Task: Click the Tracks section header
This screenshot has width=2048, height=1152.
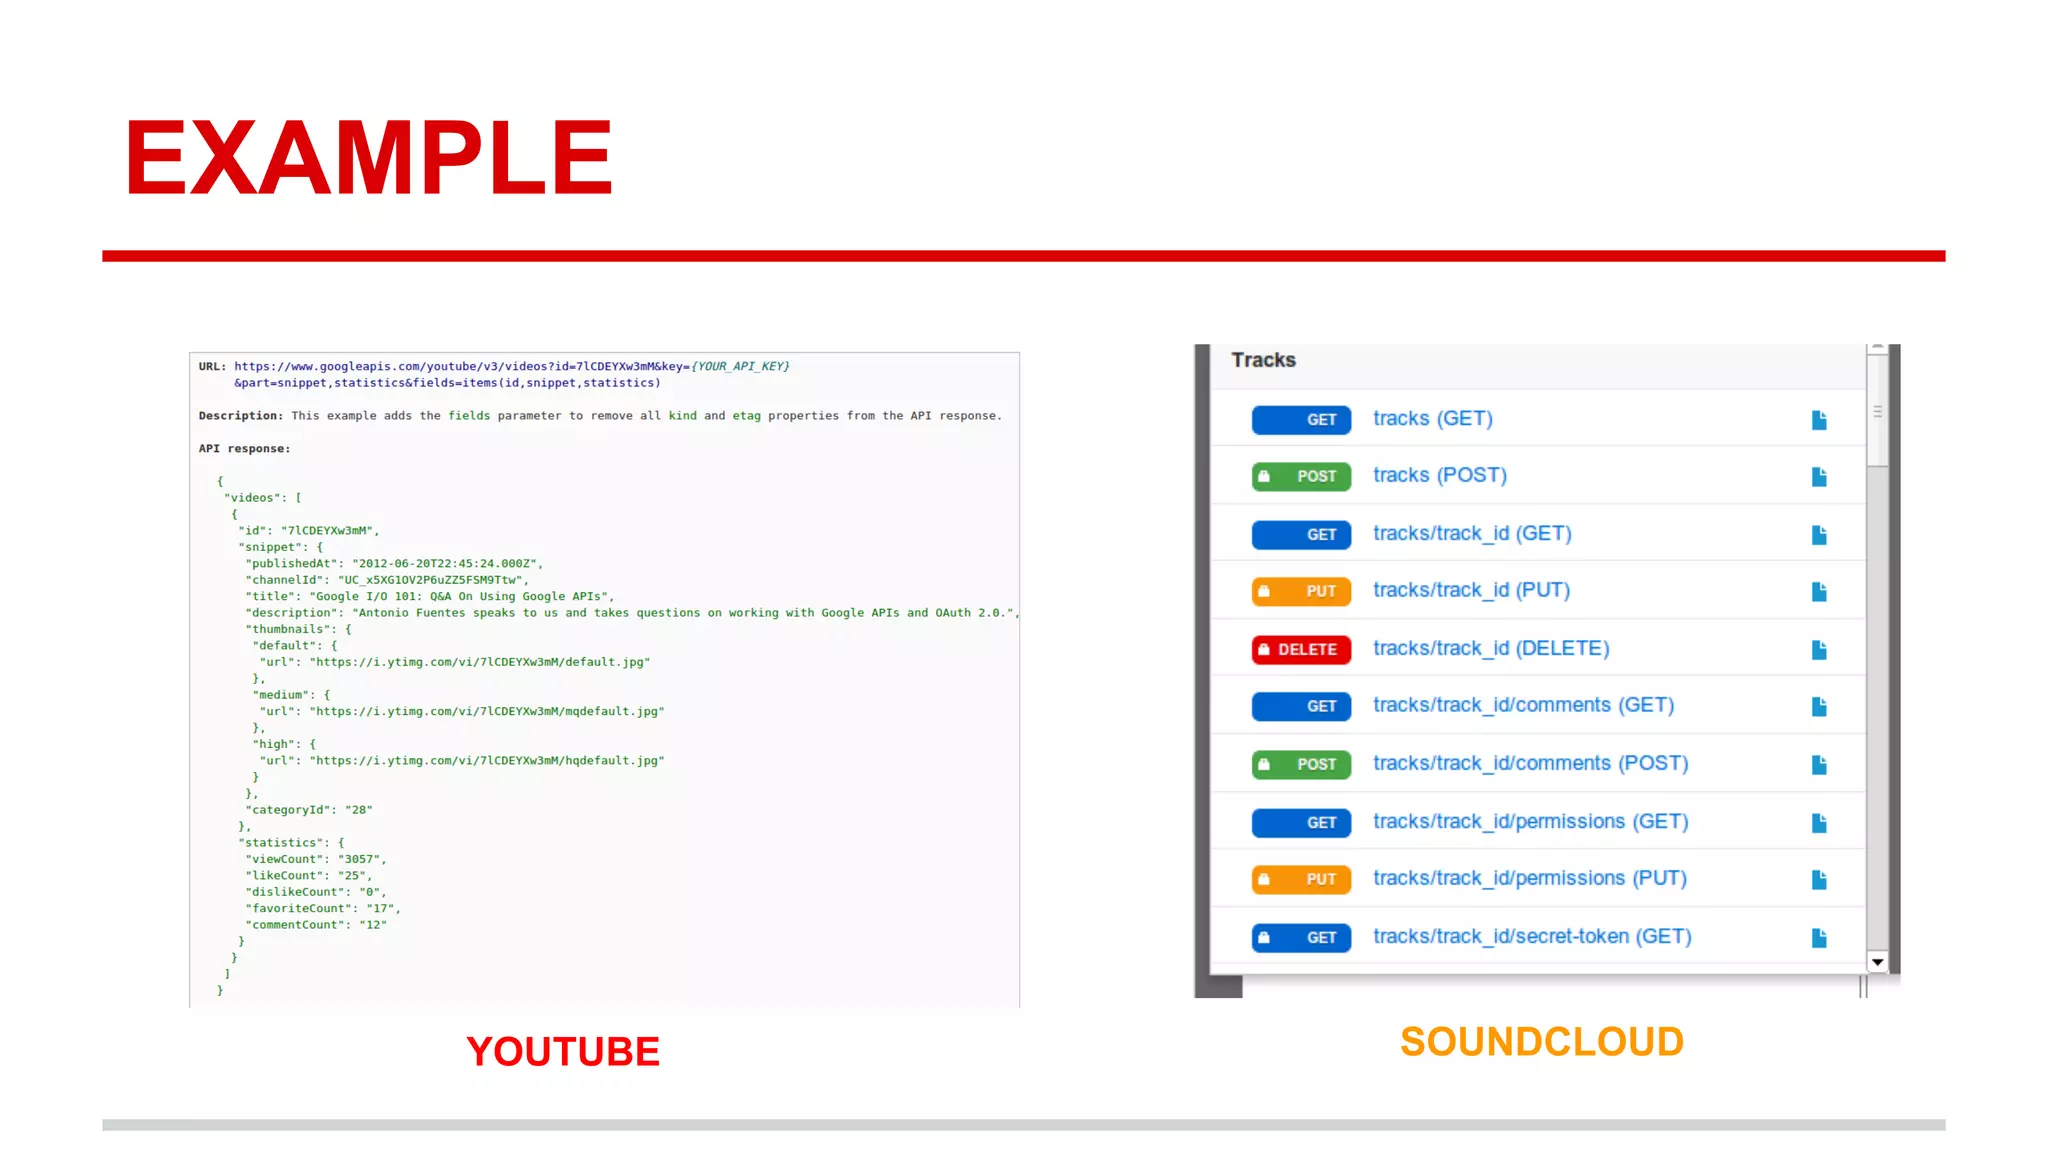Action: point(1263,360)
